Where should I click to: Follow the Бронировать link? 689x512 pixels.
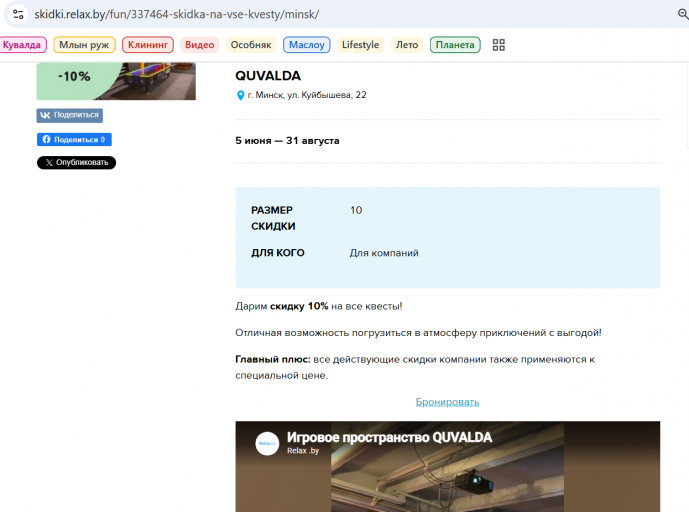click(447, 402)
